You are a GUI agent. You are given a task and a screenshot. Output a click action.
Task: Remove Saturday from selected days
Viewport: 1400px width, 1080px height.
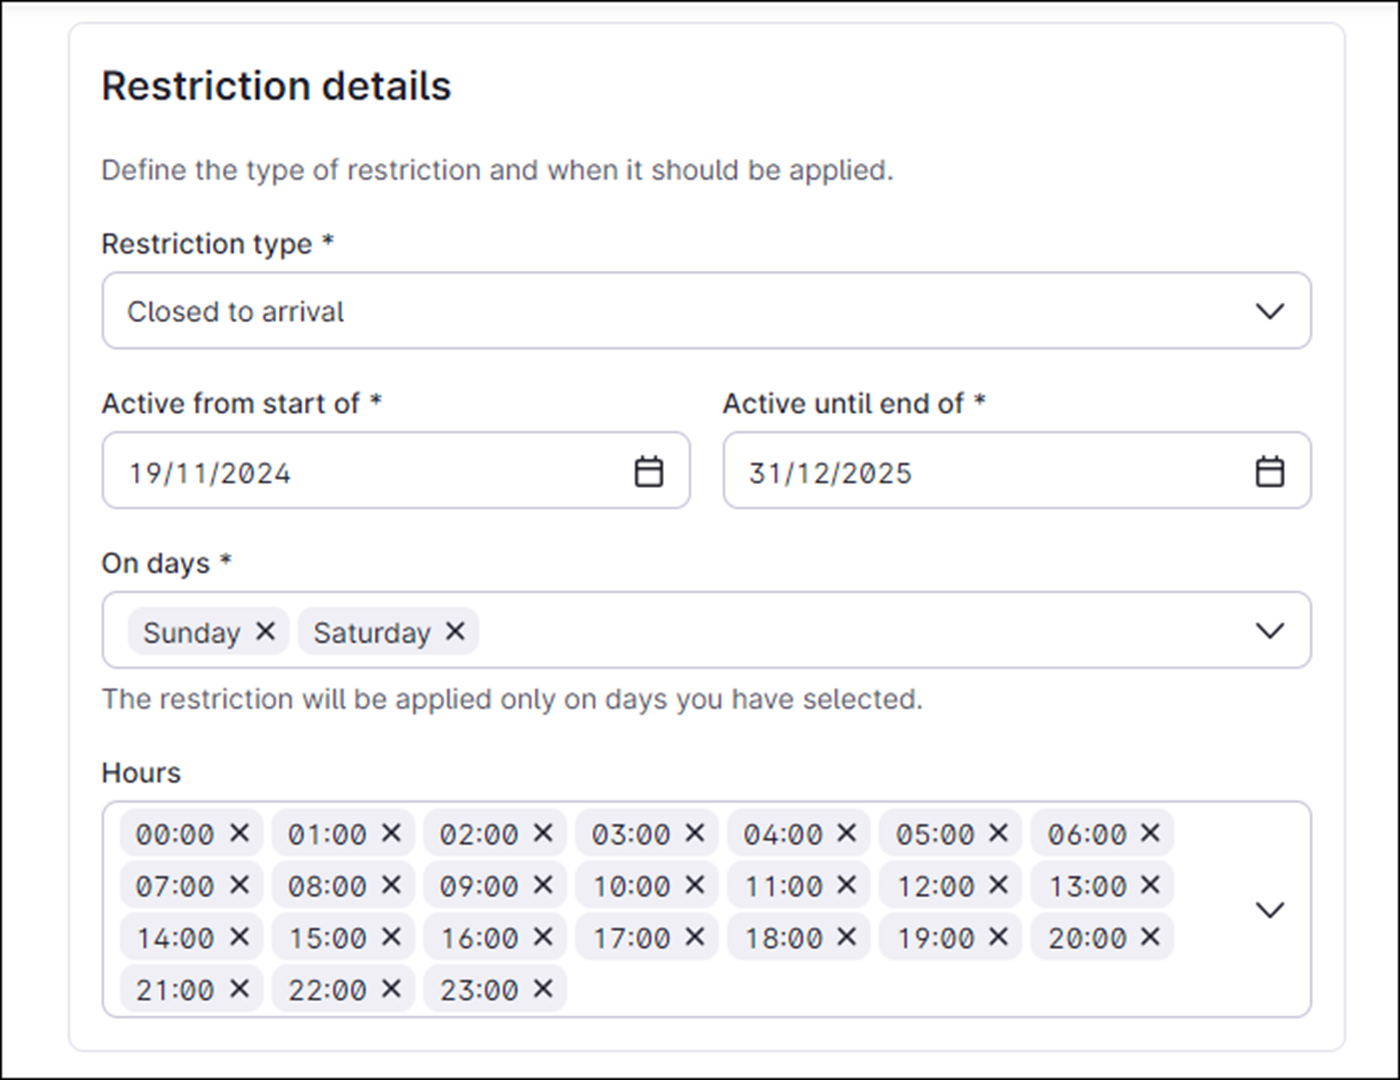(x=456, y=631)
